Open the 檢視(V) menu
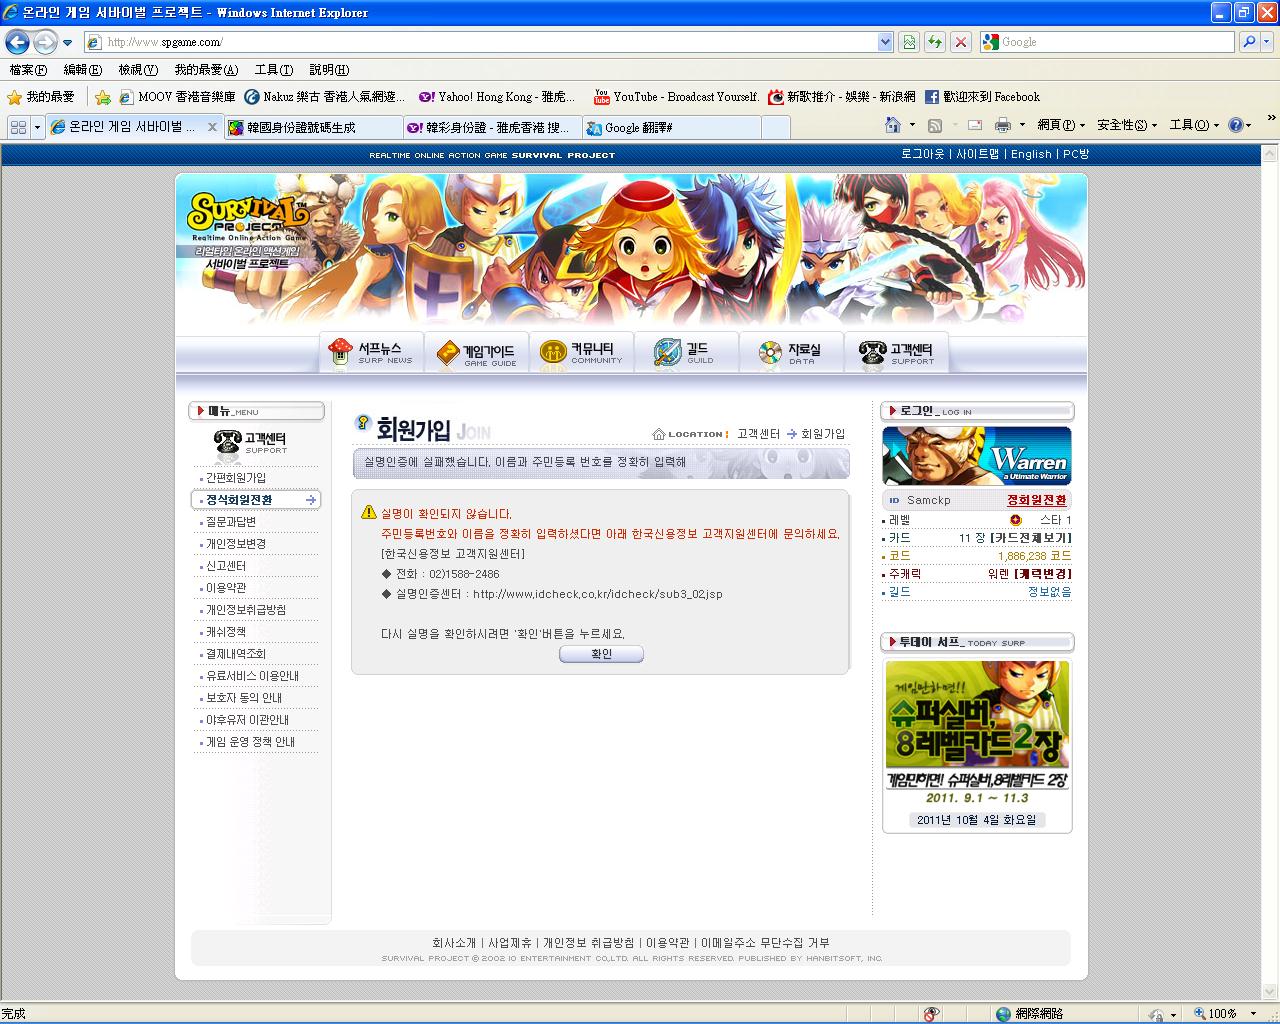Viewport: 1280px width, 1024px height. (138, 70)
